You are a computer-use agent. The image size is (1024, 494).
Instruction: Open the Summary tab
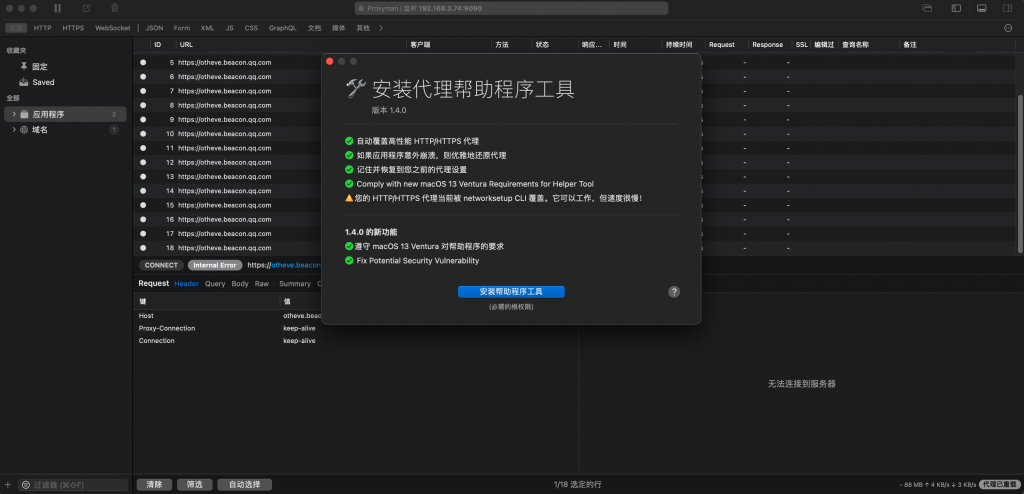[x=295, y=284]
